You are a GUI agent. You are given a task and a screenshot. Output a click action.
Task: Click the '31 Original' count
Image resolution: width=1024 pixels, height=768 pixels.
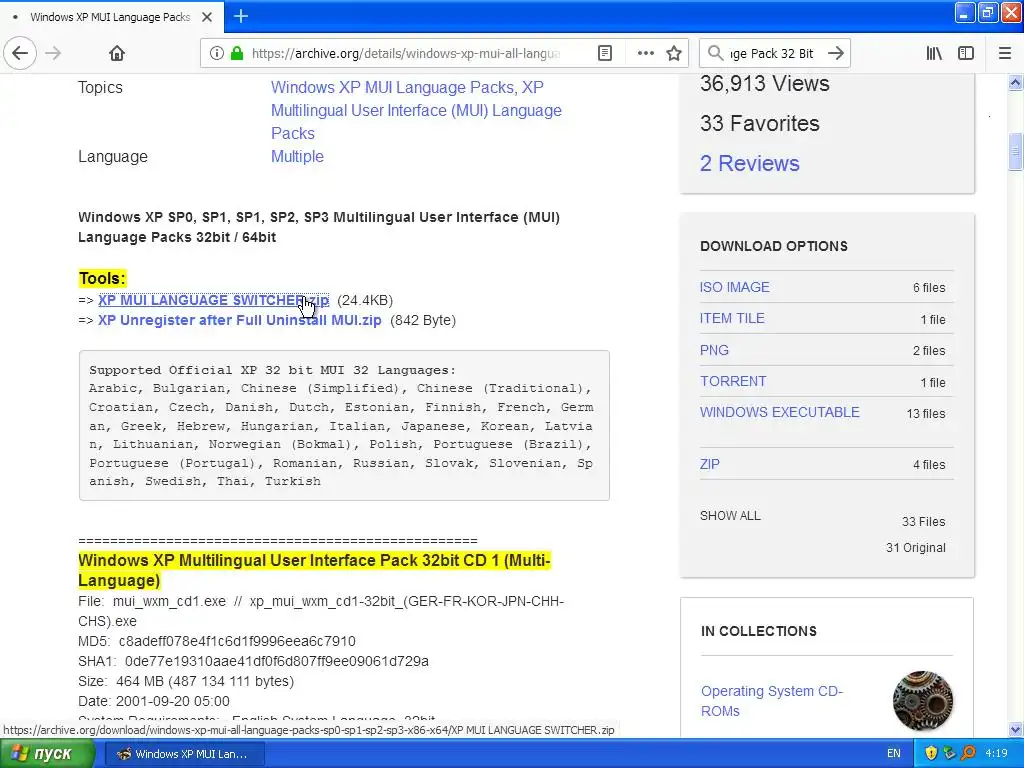pos(916,547)
